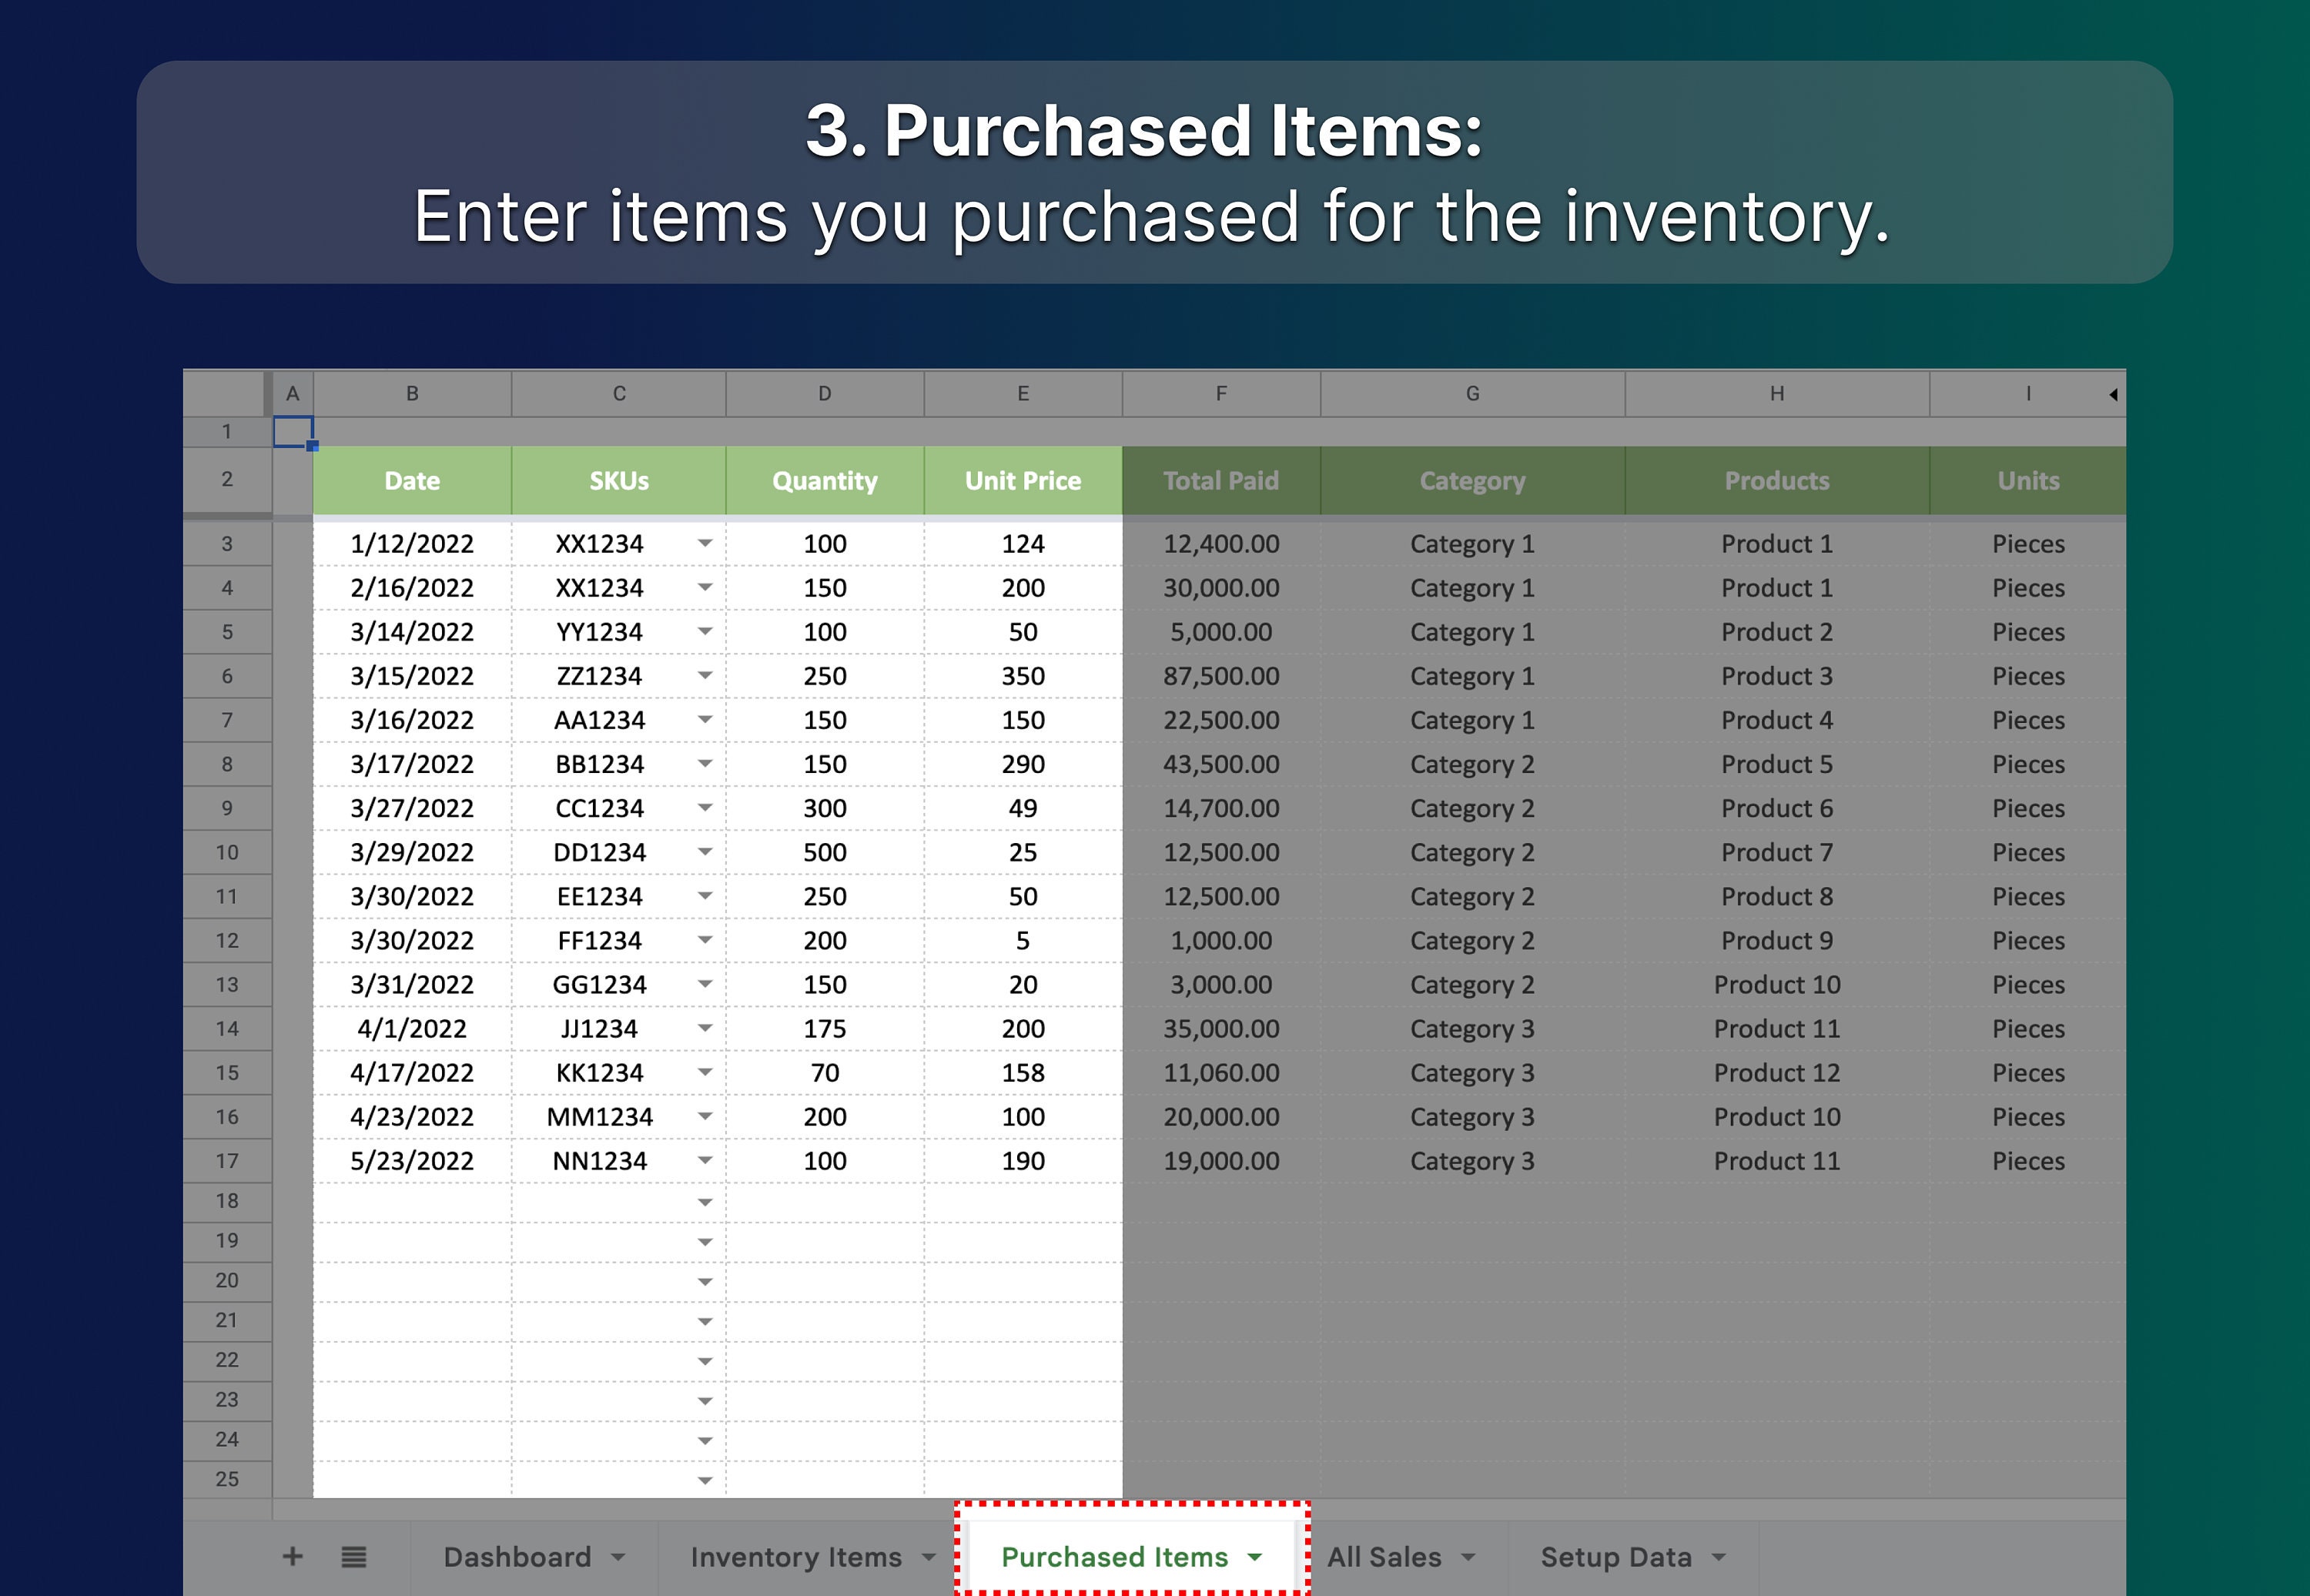2310x1596 pixels.
Task: Select the cell containing 1/12/2022
Action: [x=411, y=543]
